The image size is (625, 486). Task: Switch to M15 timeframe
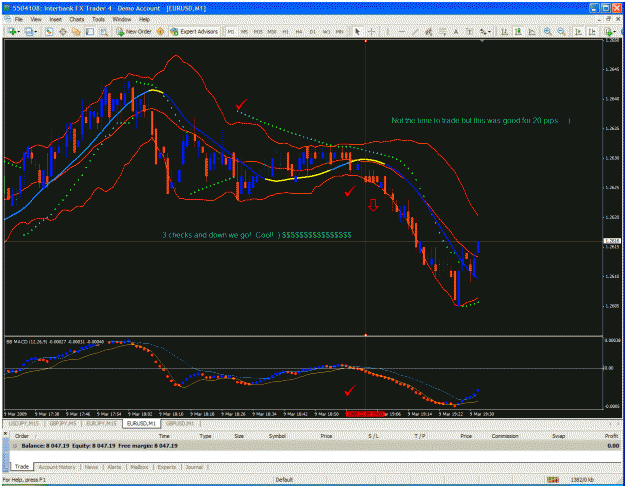(258, 31)
